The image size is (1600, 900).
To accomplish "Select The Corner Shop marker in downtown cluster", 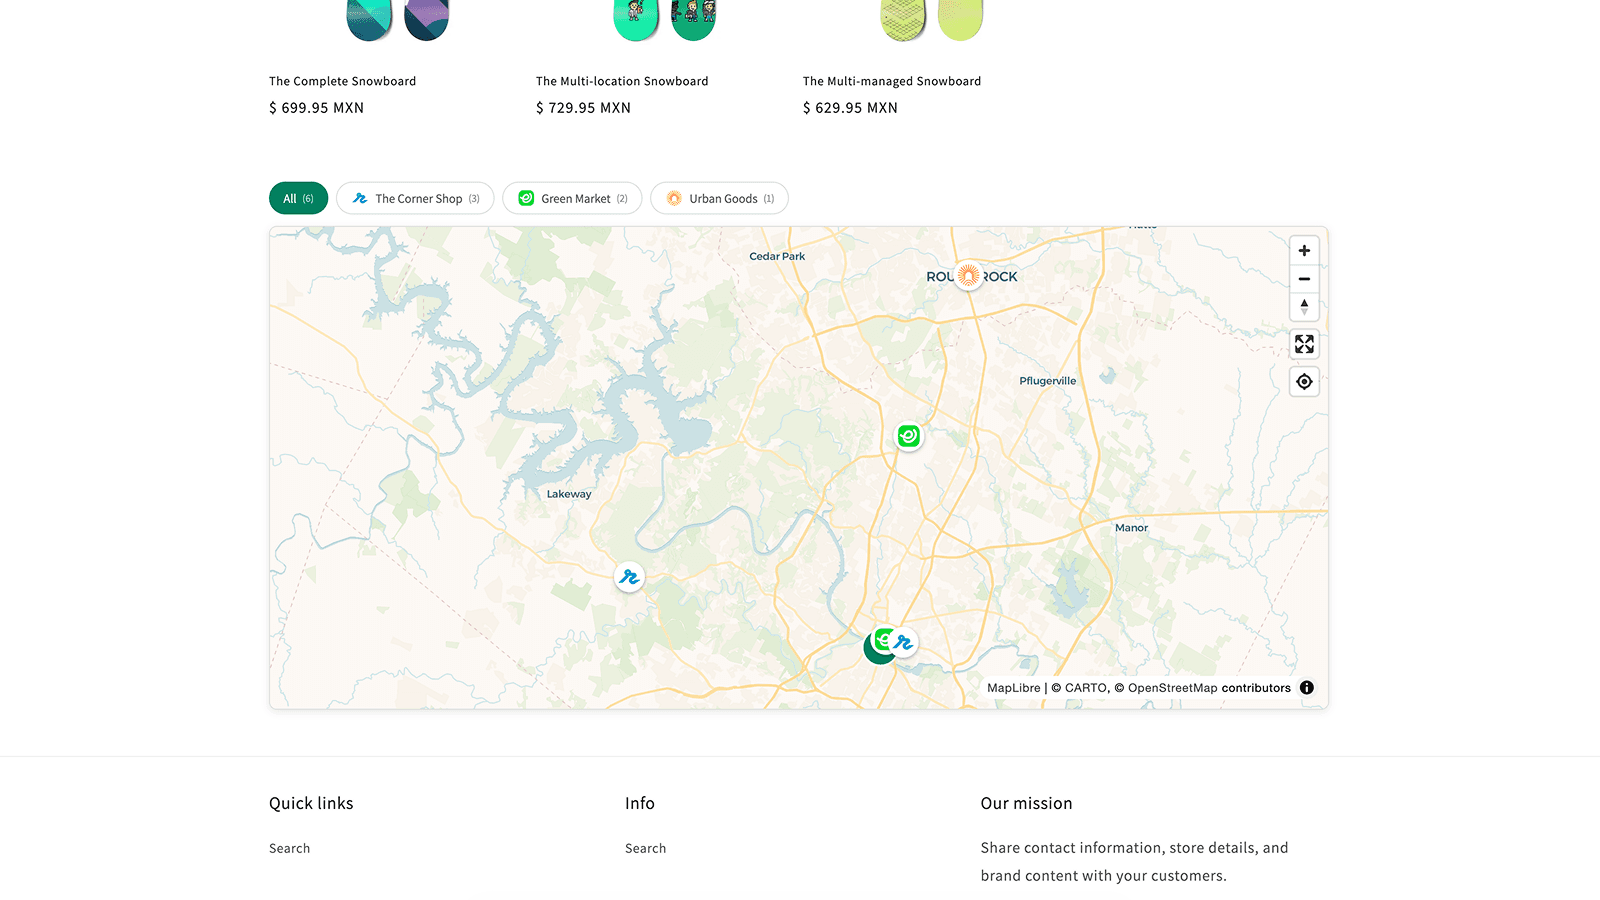I will (x=905, y=643).
